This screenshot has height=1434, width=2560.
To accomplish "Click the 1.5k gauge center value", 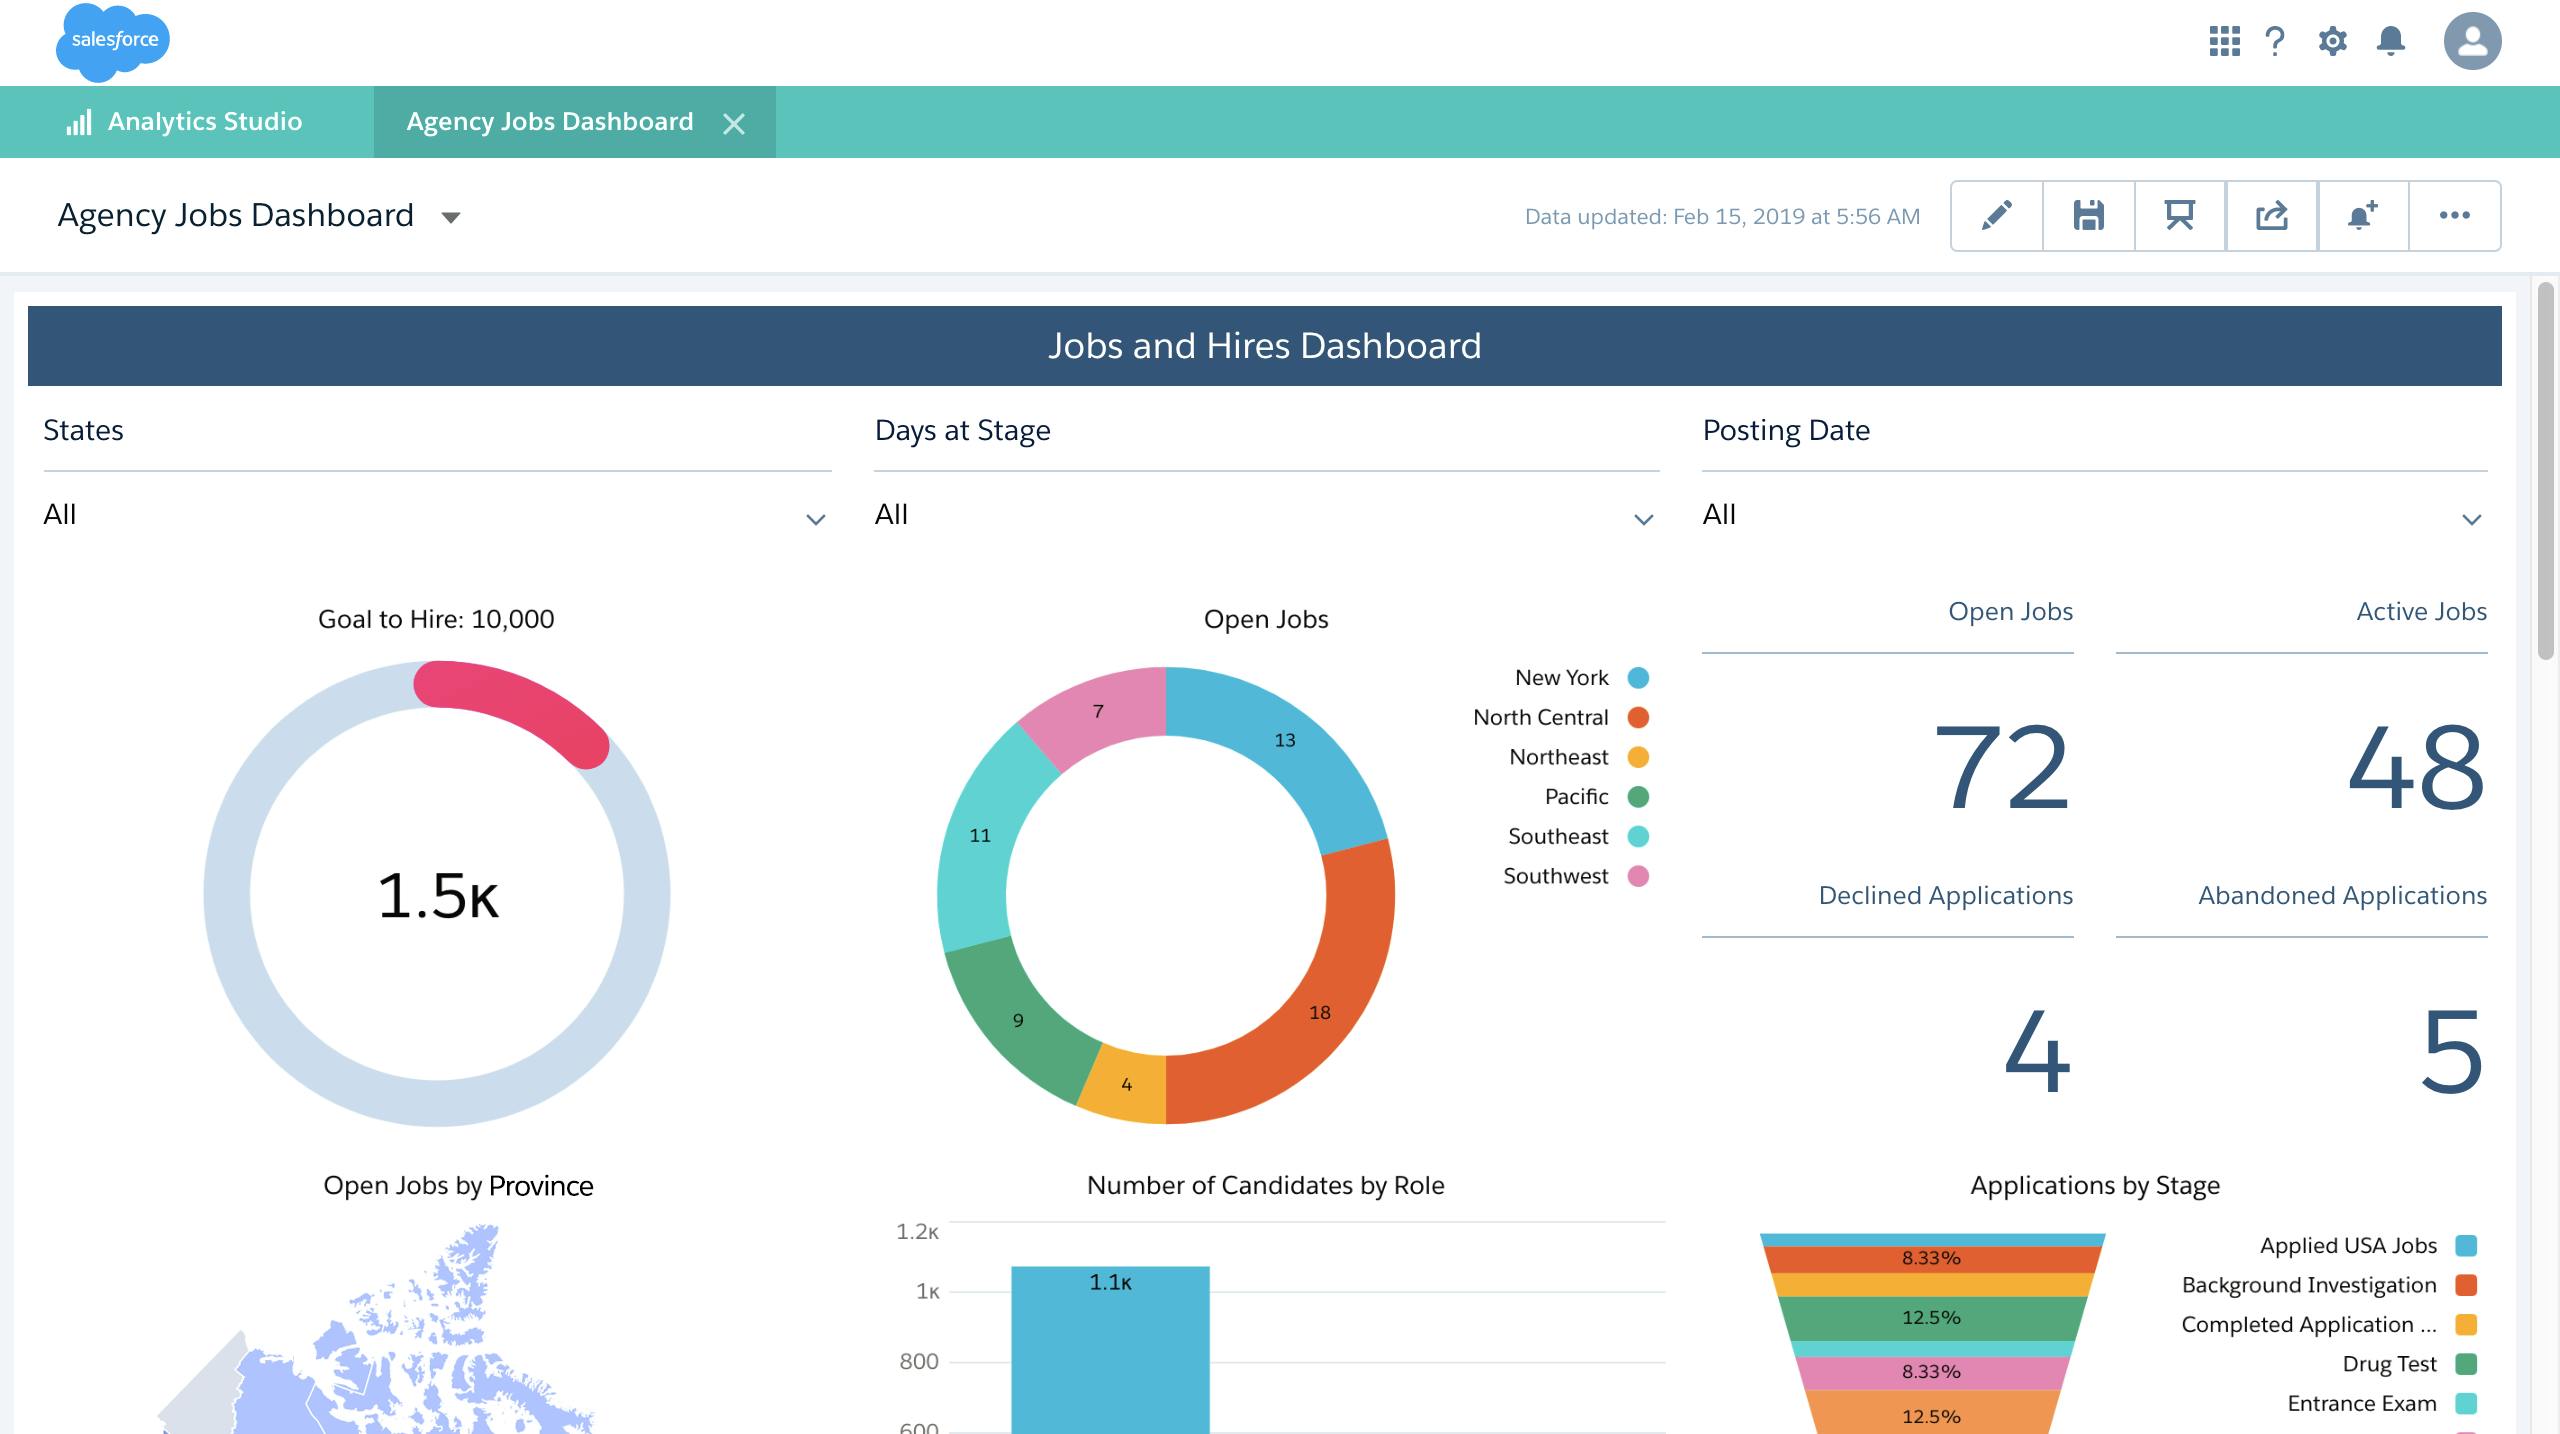I will 437,895.
